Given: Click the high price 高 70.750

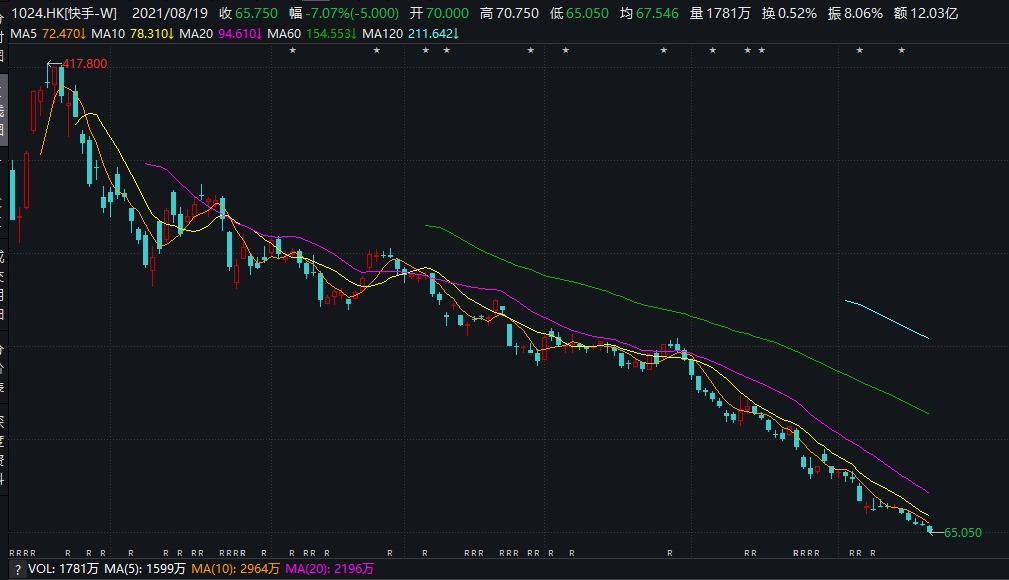Looking at the screenshot, I should tap(510, 13).
